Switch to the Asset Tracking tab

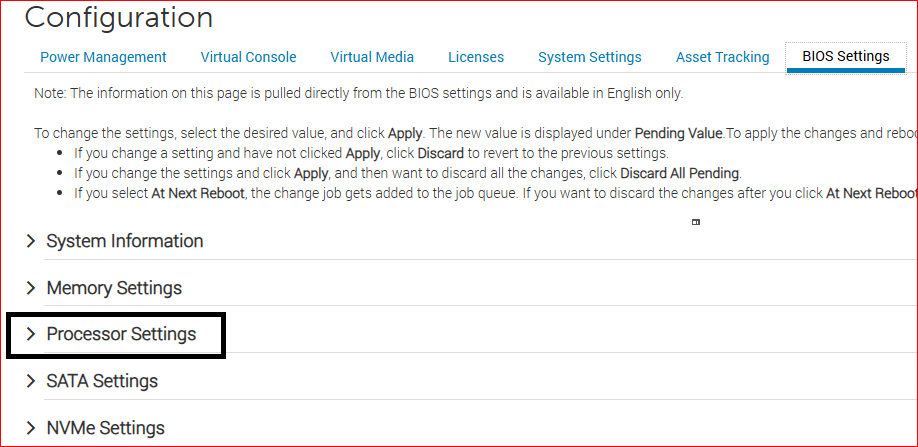tap(723, 57)
